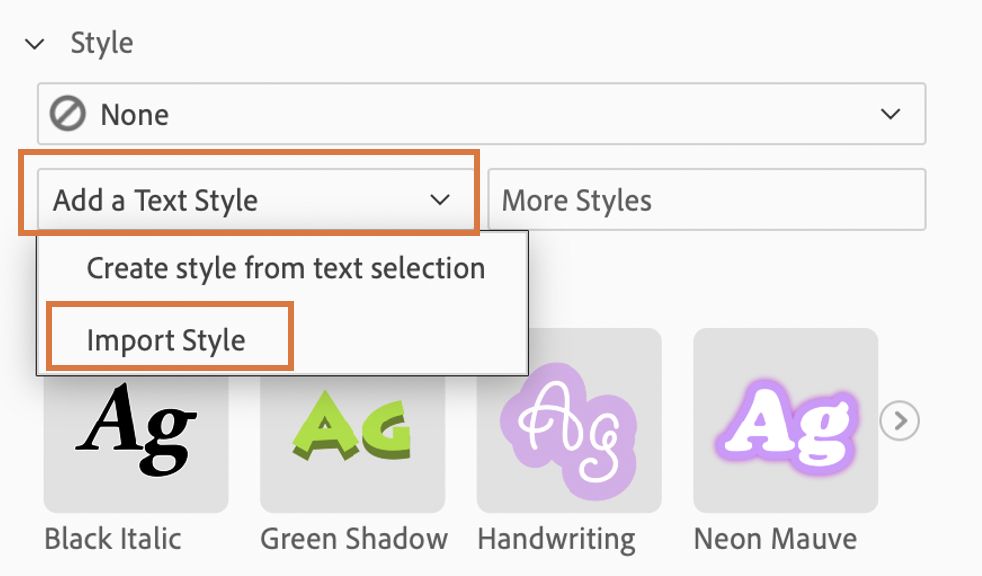
Task: Click the Neon Mauve caption text
Action: point(775,539)
